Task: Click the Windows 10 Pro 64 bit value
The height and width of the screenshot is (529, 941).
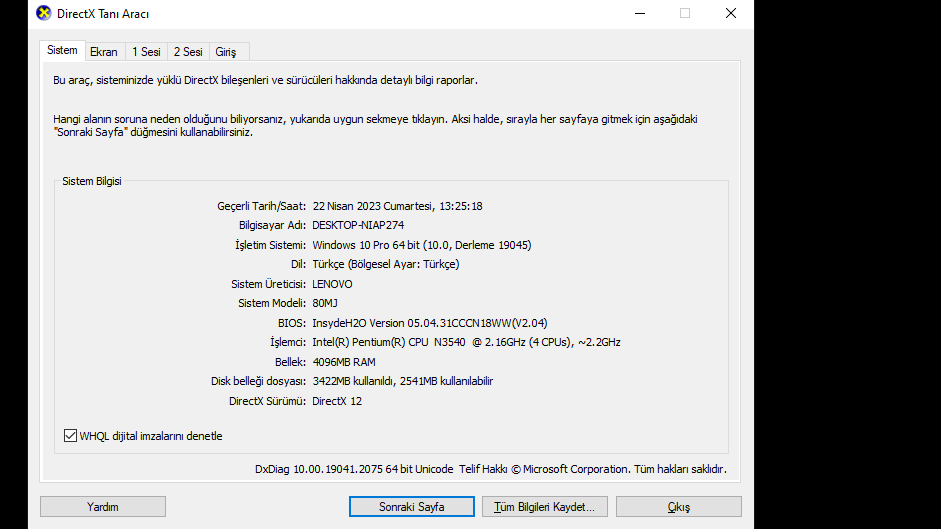Action: (x=422, y=245)
